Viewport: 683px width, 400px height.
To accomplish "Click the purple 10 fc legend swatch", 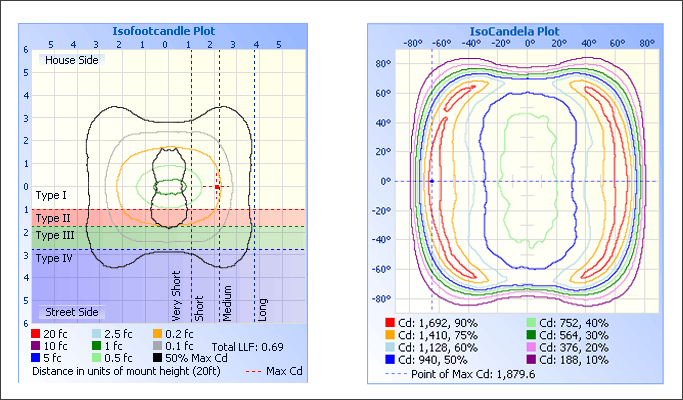I will click(37, 345).
